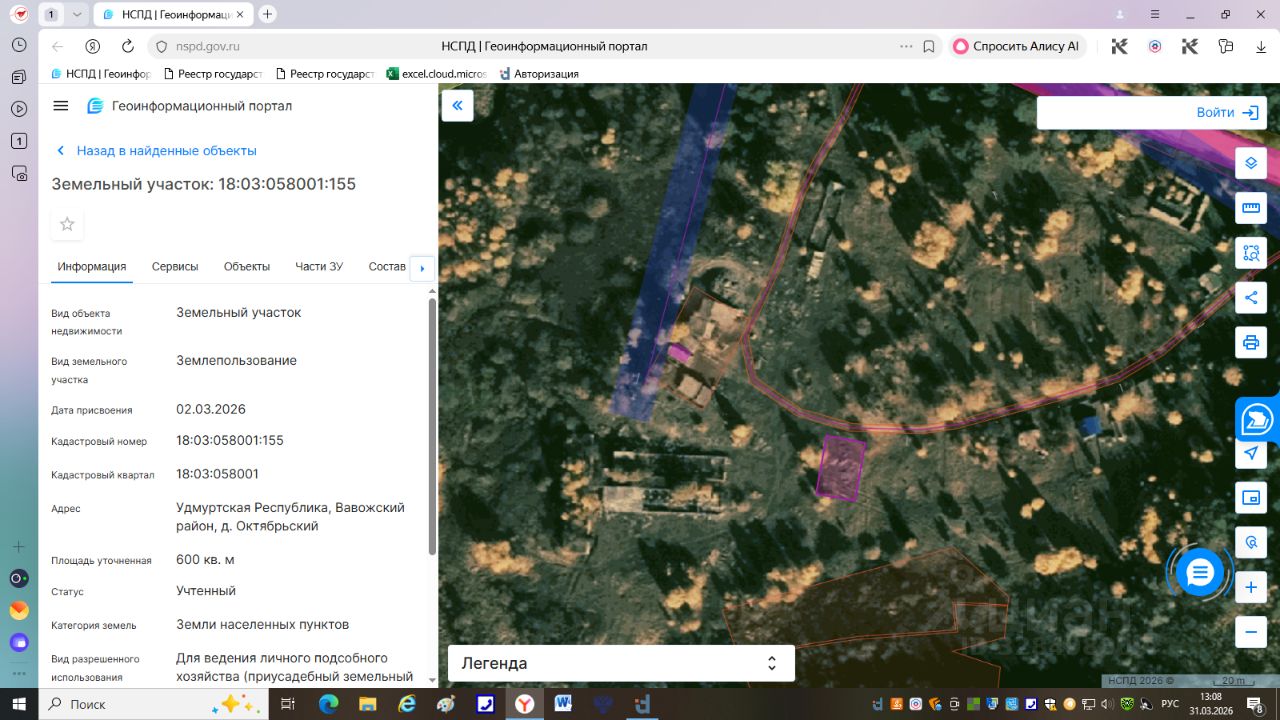
Task: Open Windows Task View
Action: click(287, 704)
